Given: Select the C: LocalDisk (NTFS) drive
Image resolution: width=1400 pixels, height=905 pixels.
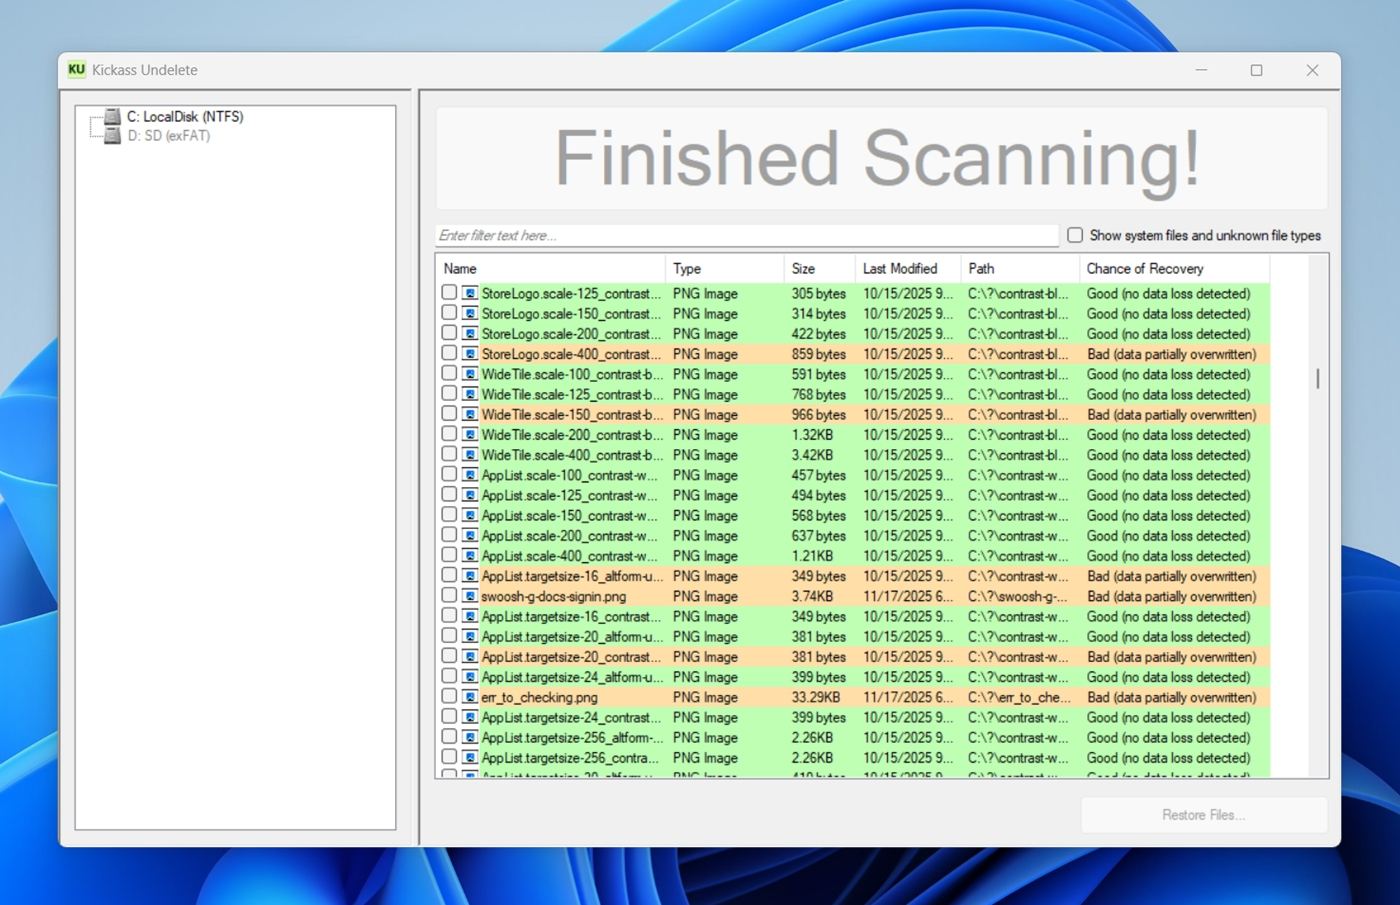Looking at the screenshot, I should click(x=184, y=116).
